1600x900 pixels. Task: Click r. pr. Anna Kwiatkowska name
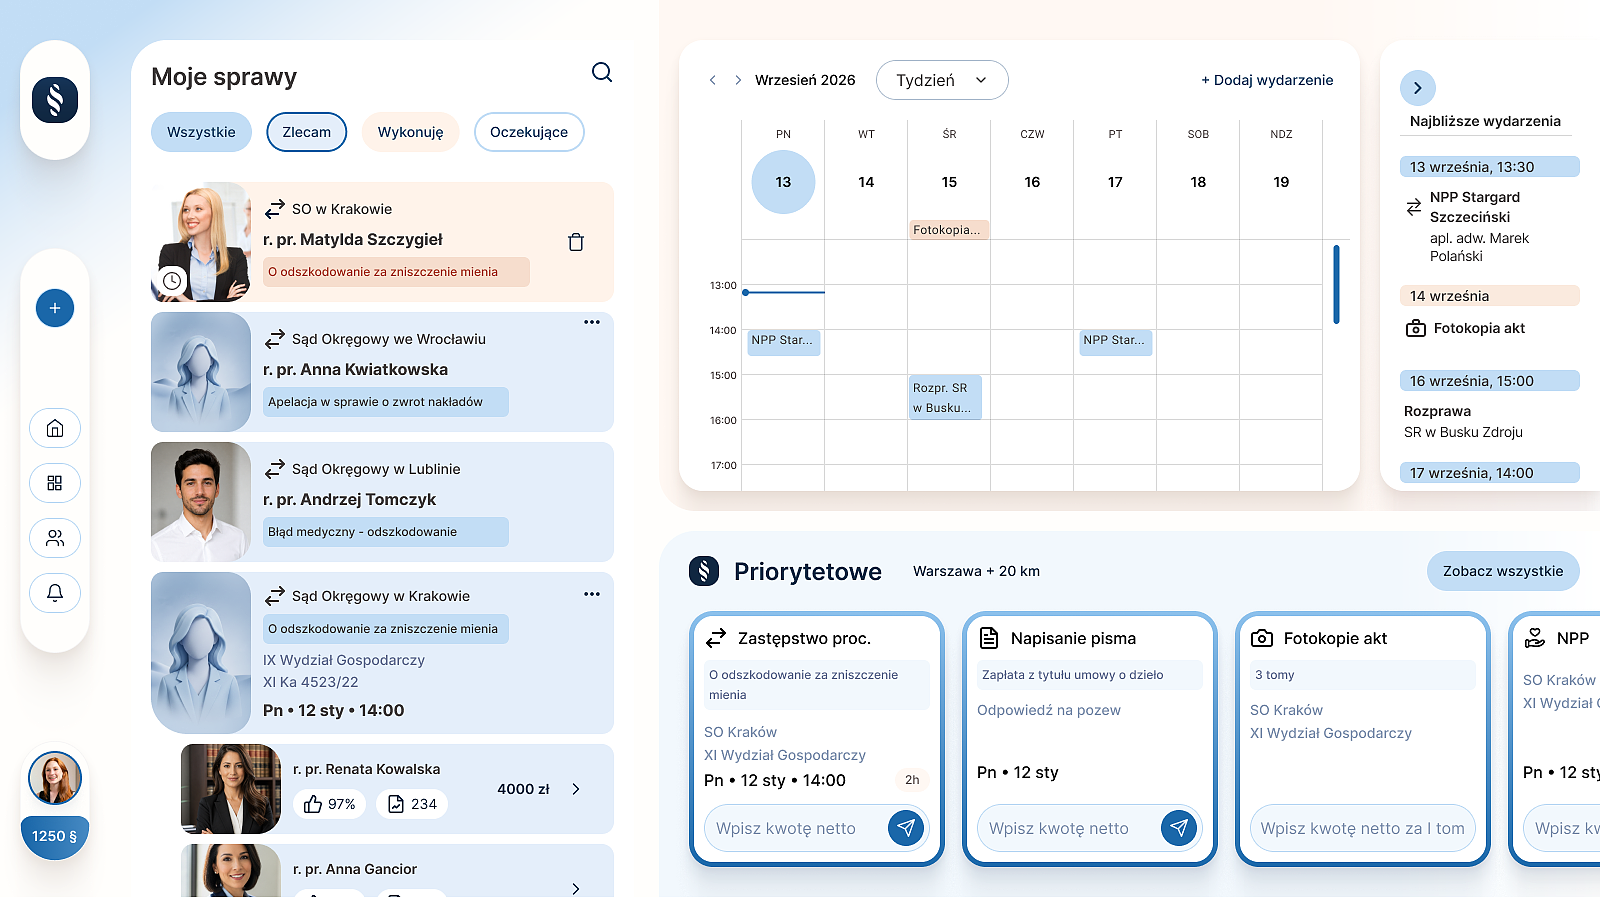click(356, 370)
